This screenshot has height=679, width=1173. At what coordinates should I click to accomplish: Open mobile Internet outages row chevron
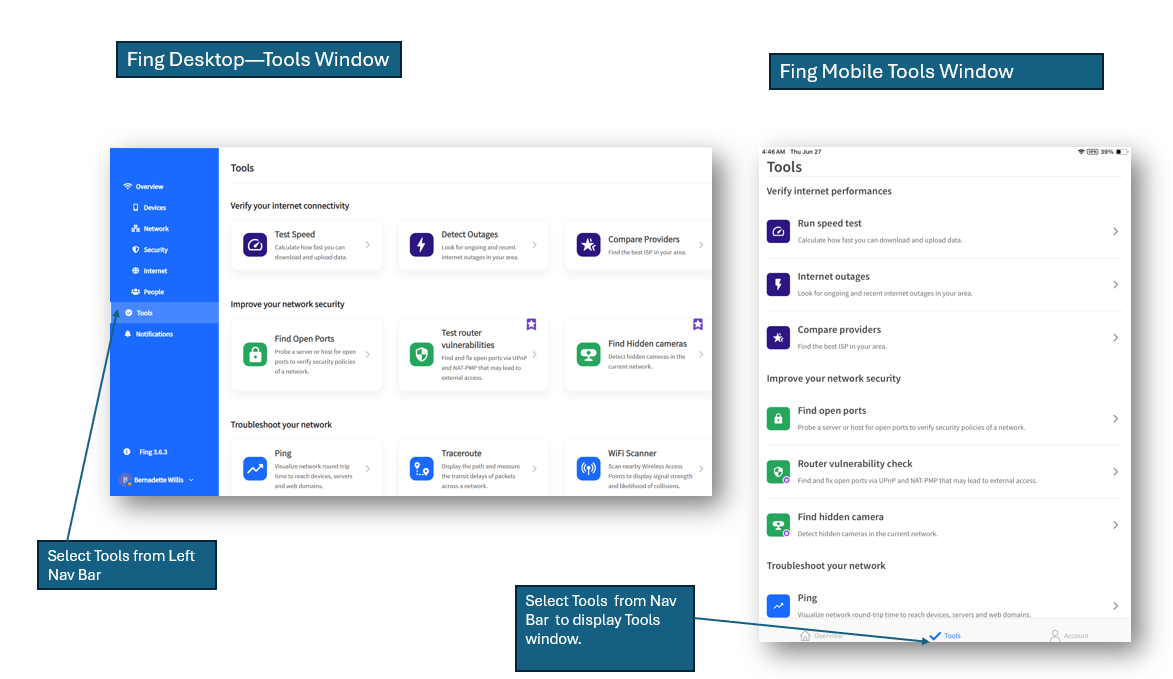1115,285
